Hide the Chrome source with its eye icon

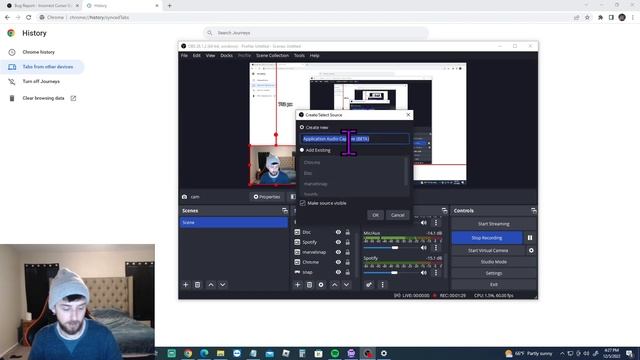tap(338, 262)
